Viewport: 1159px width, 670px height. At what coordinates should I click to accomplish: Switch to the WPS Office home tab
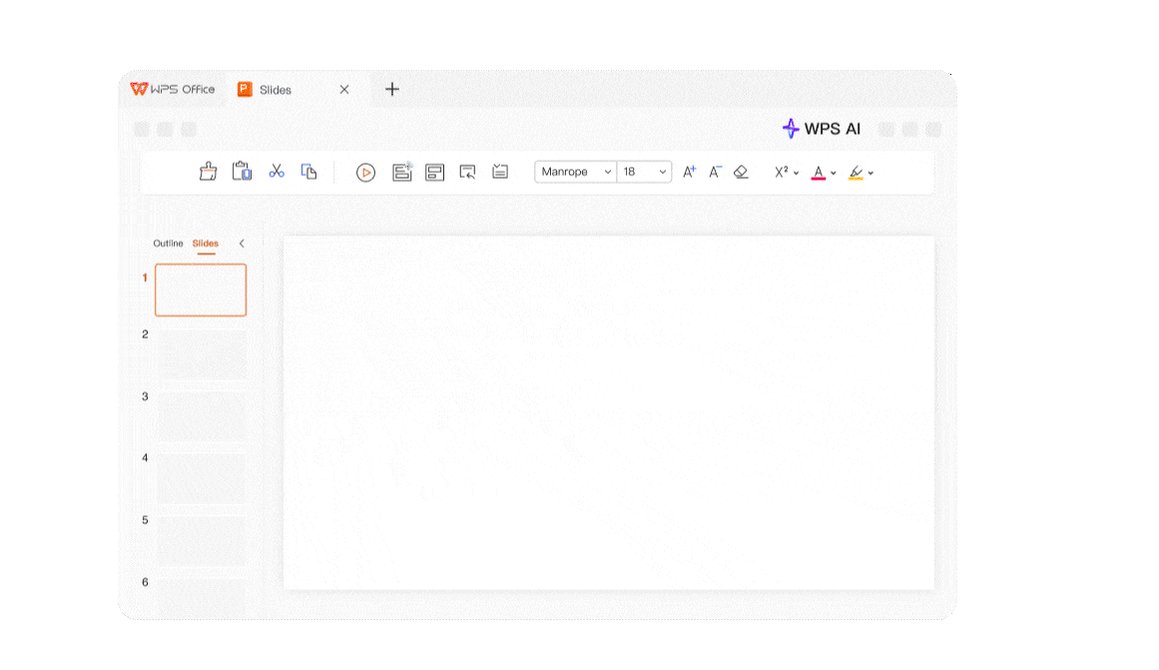coord(172,89)
